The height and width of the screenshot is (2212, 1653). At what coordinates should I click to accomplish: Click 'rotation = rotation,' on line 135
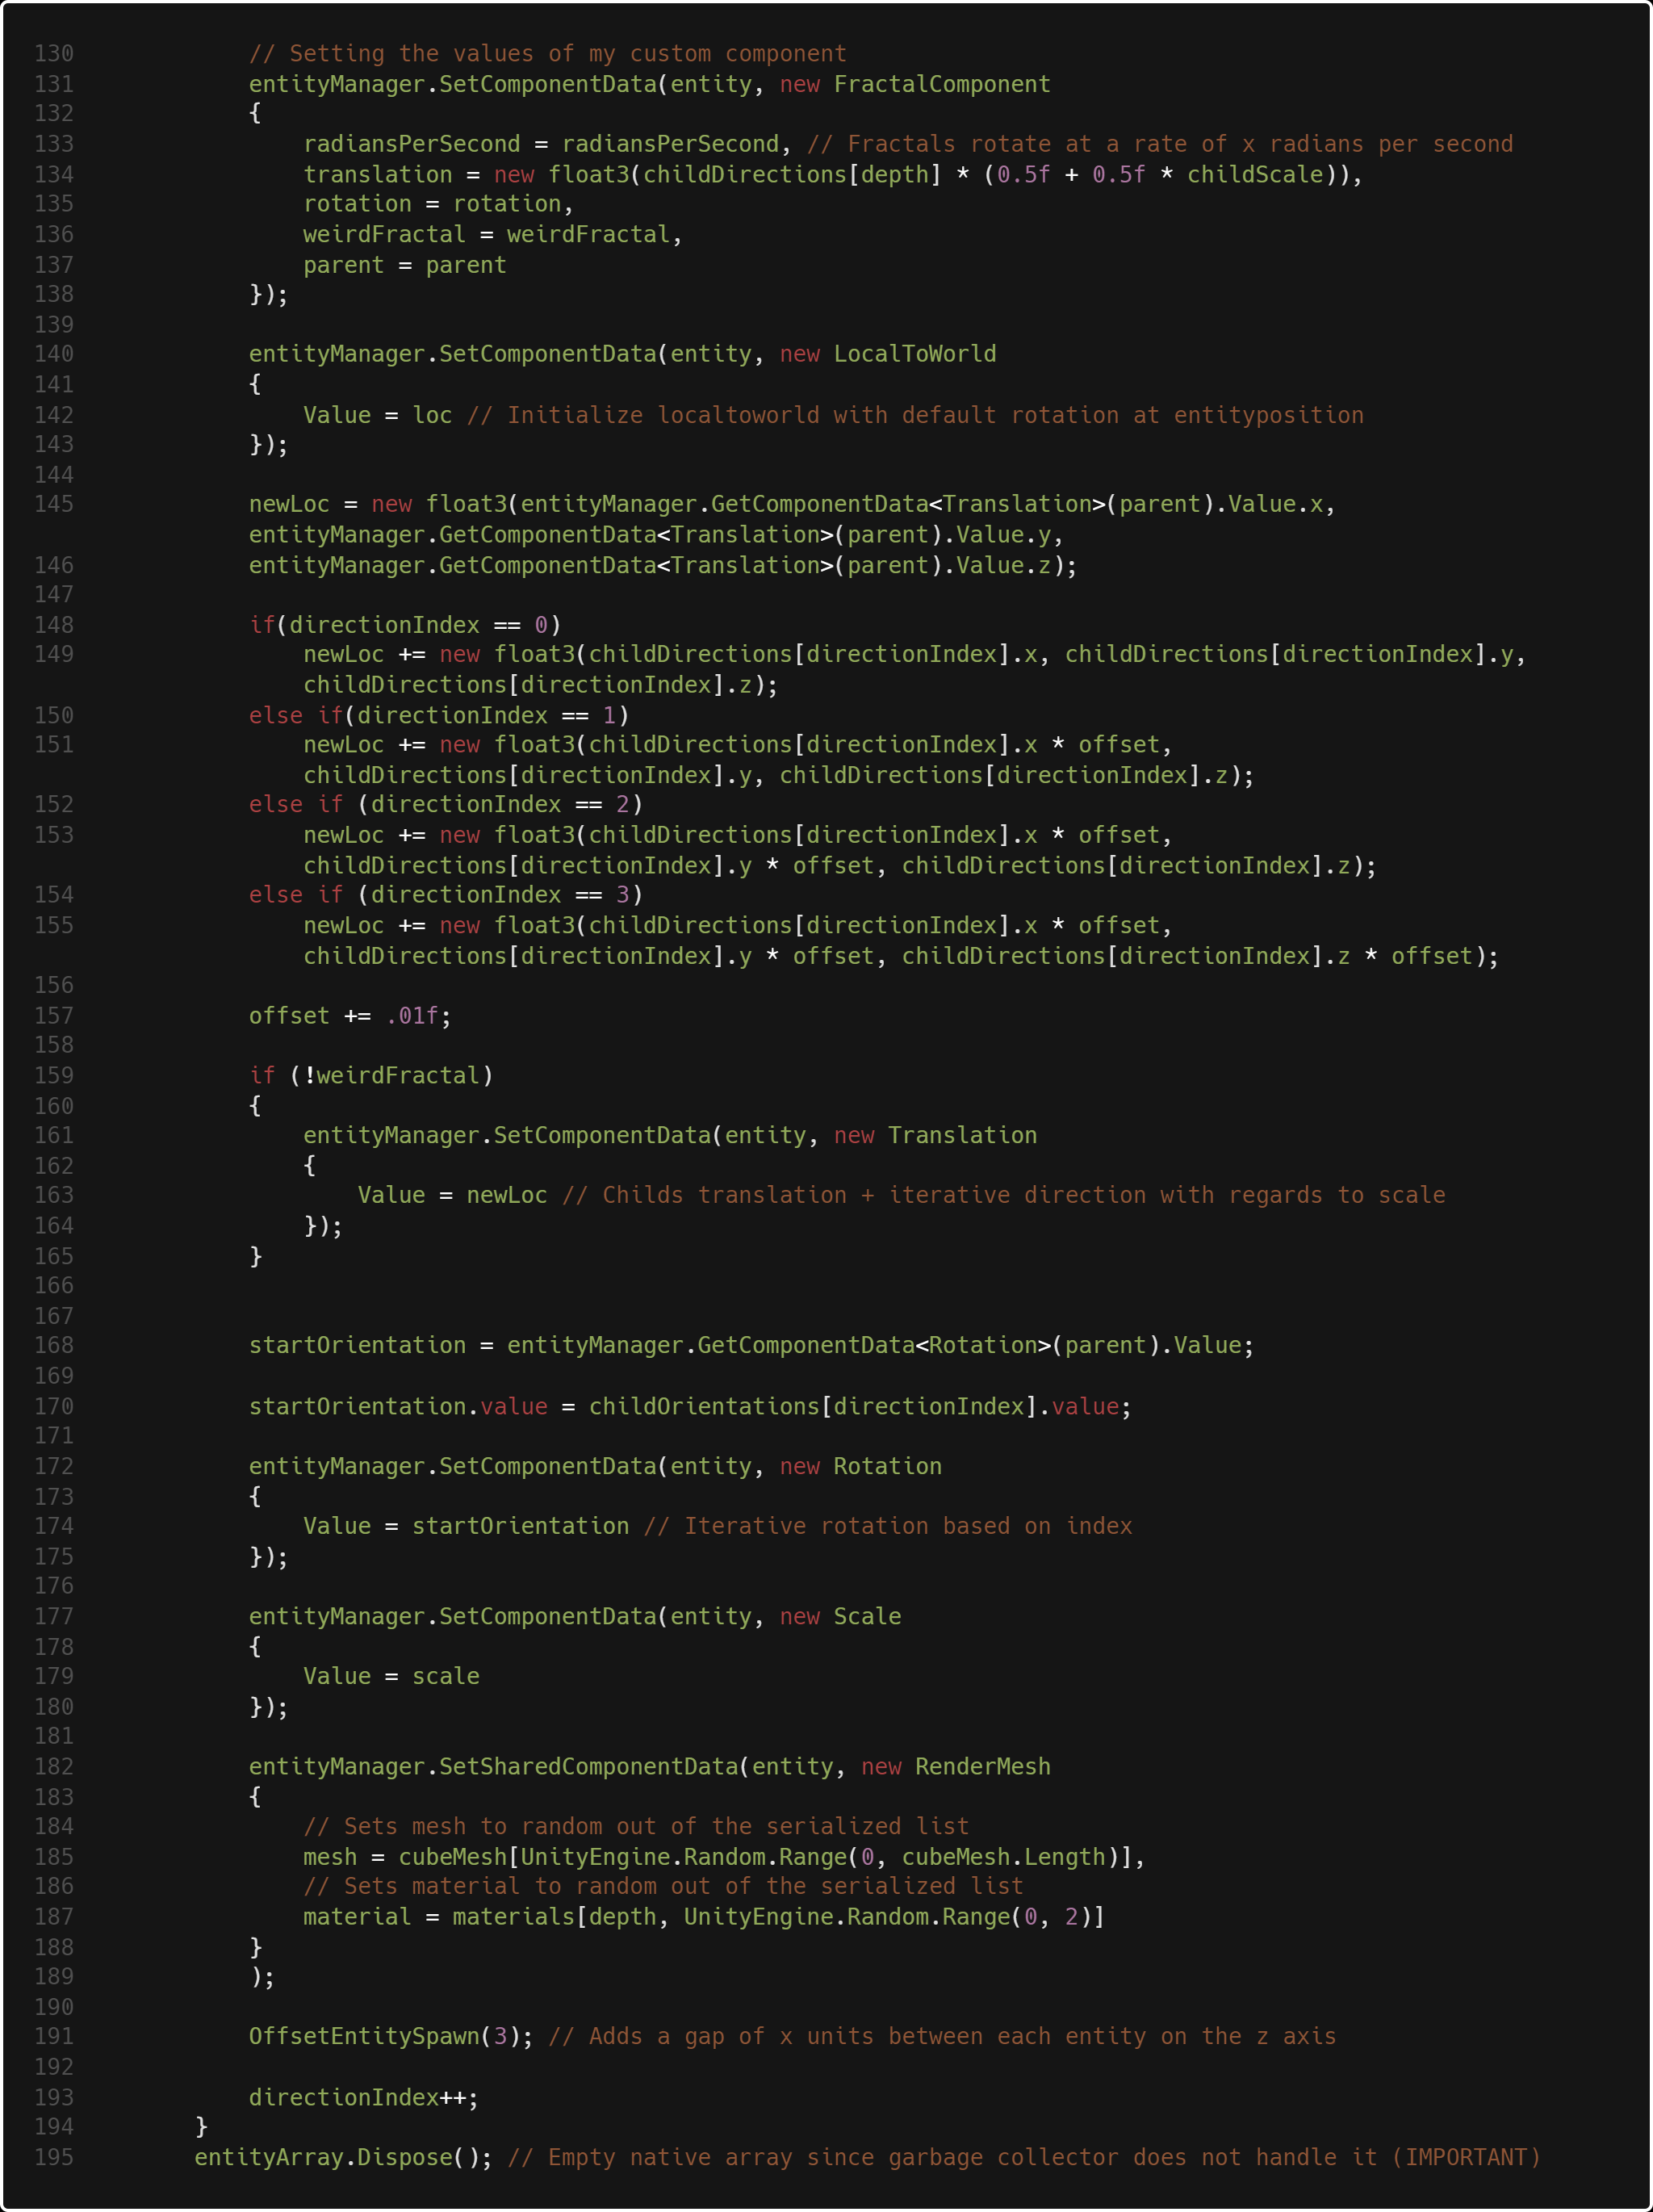click(x=438, y=204)
